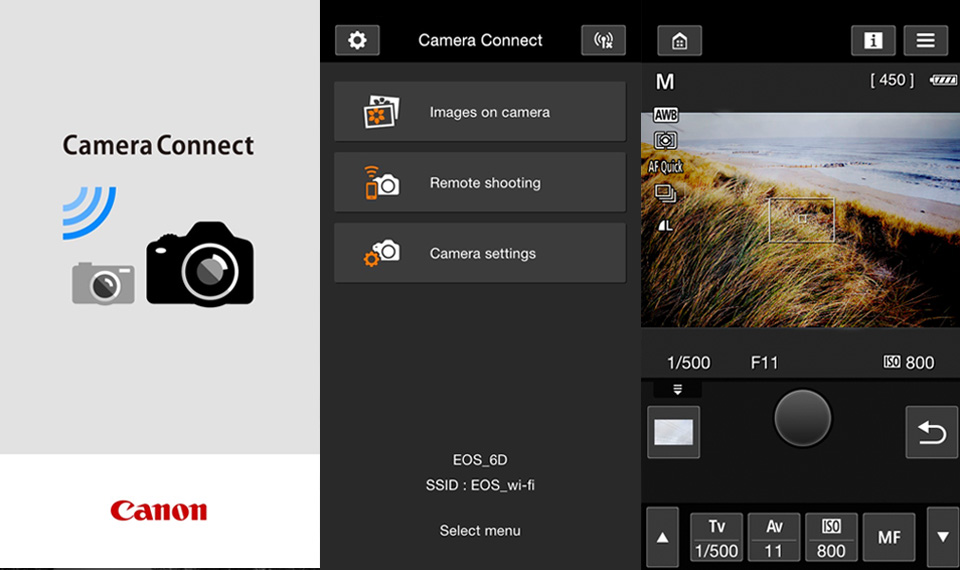This screenshot has width=960, height=570.
Task: Choose Remote shooting
Action: [480, 183]
